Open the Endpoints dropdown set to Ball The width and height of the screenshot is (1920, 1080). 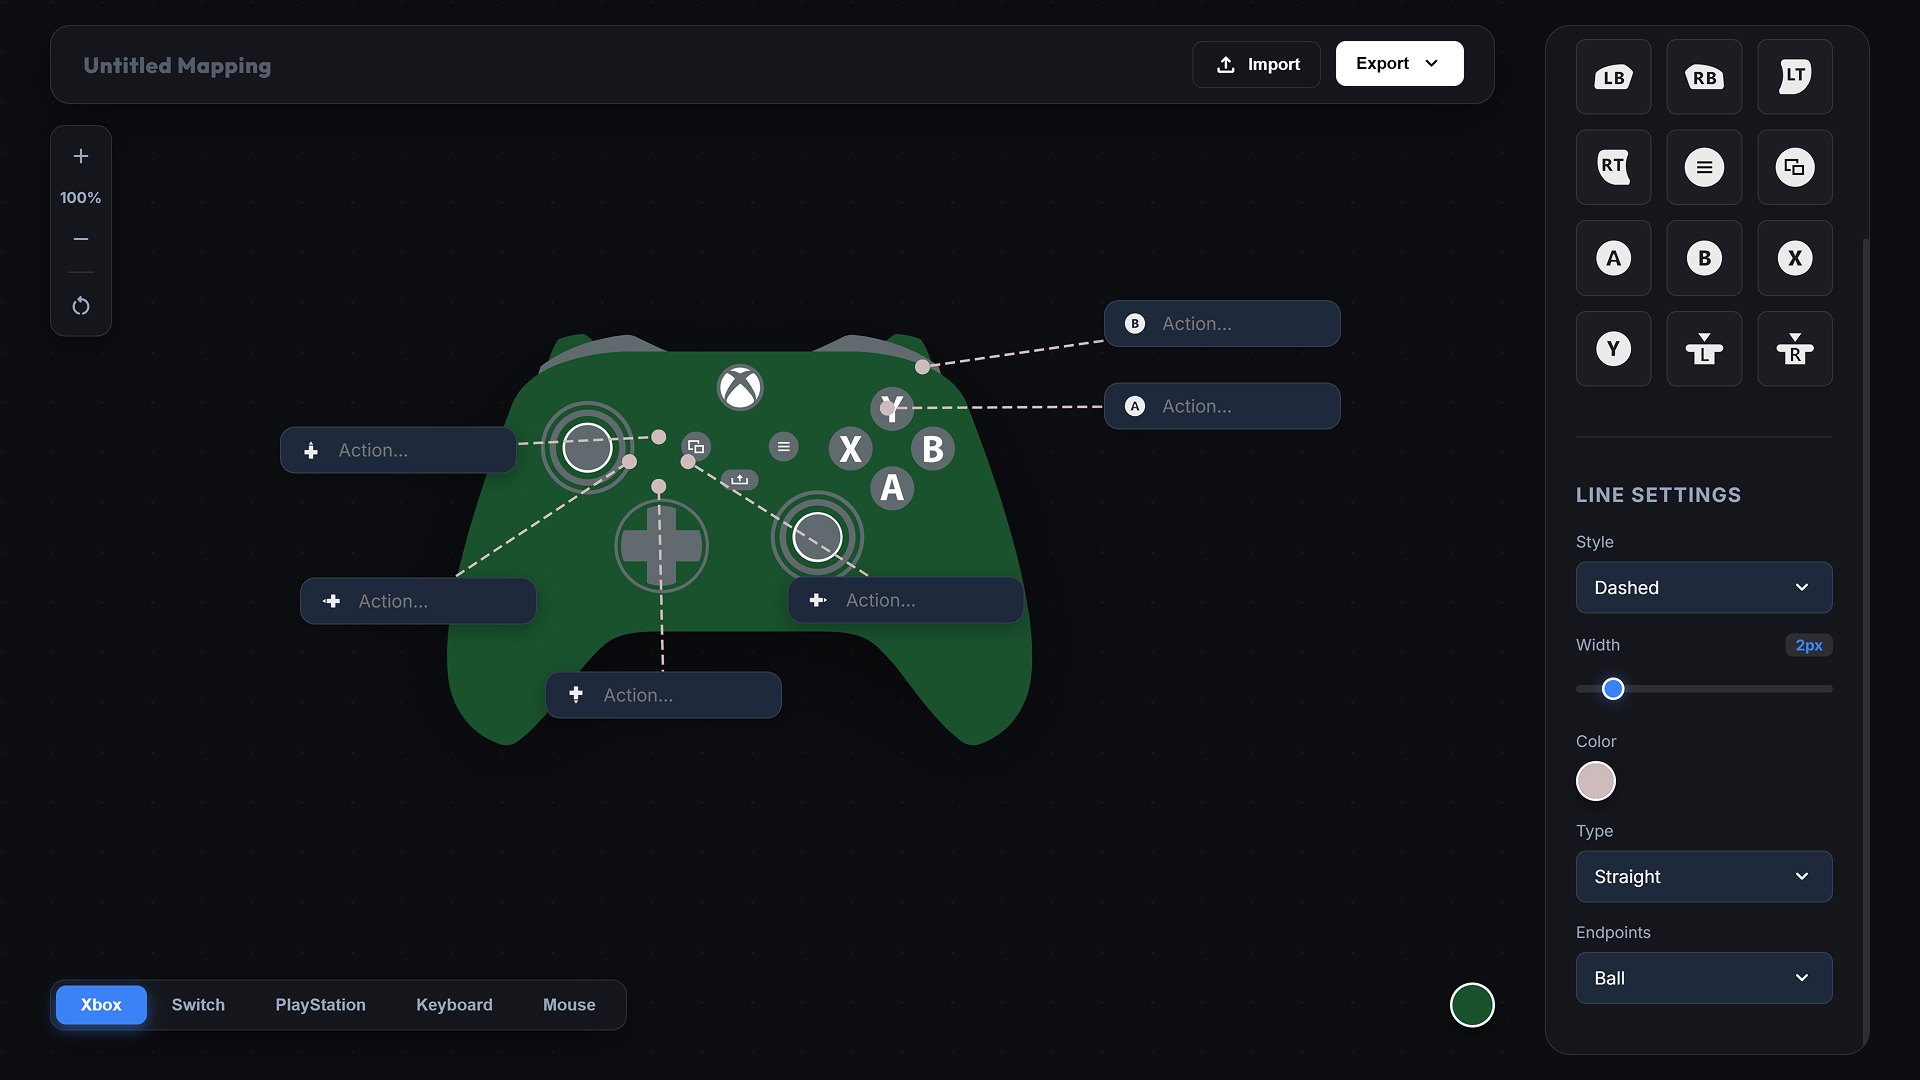pos(1703,978)
